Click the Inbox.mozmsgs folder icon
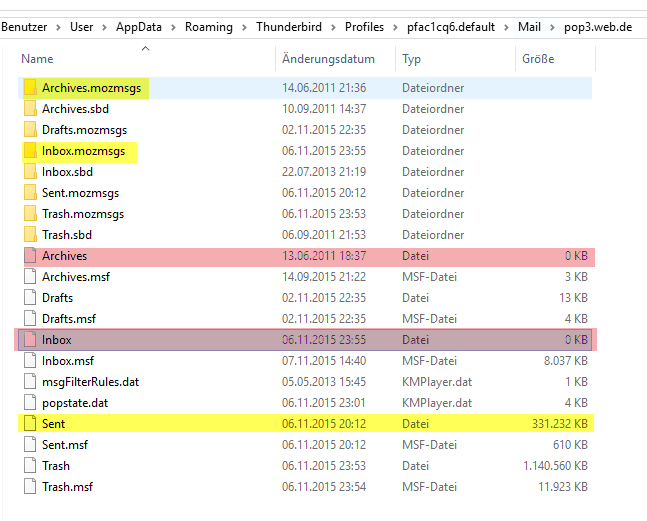 pos(30,151)
